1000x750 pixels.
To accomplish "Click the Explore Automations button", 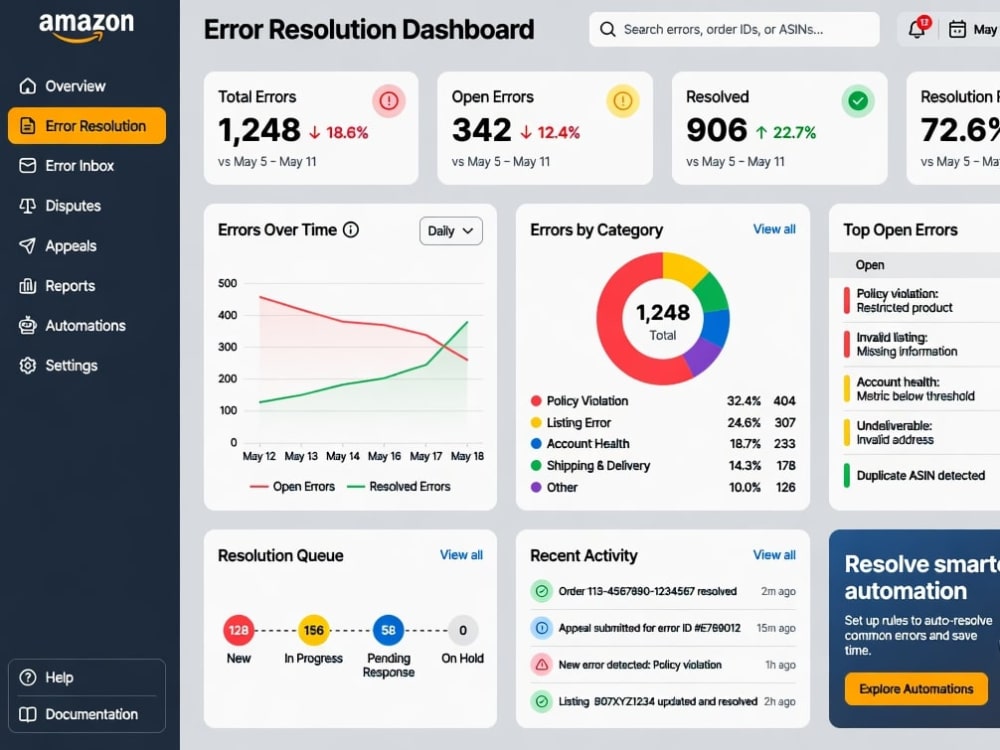I will click(916, 689).
